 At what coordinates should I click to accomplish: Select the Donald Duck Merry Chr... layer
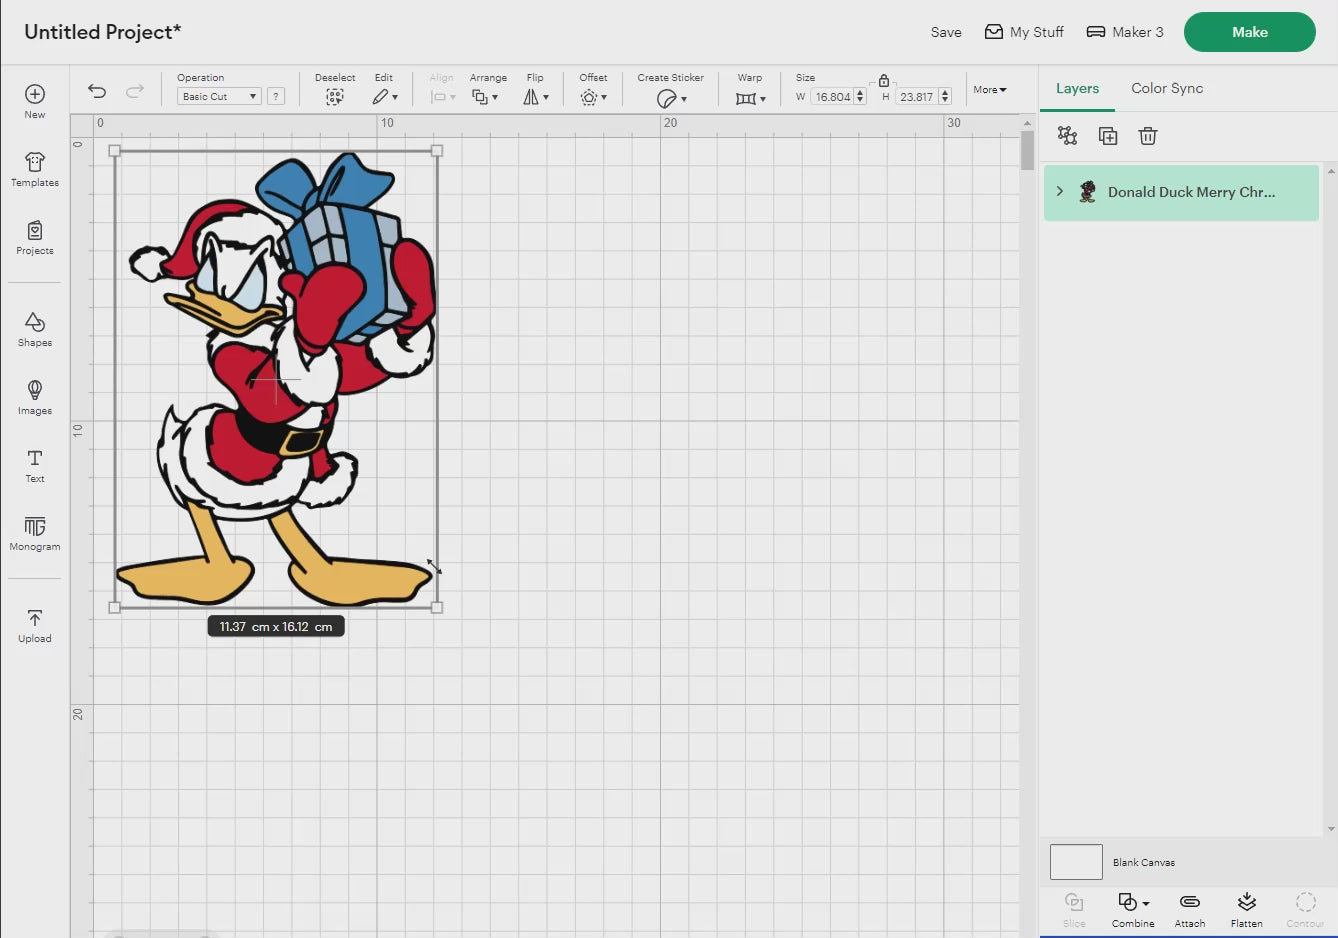point(1181,192)
